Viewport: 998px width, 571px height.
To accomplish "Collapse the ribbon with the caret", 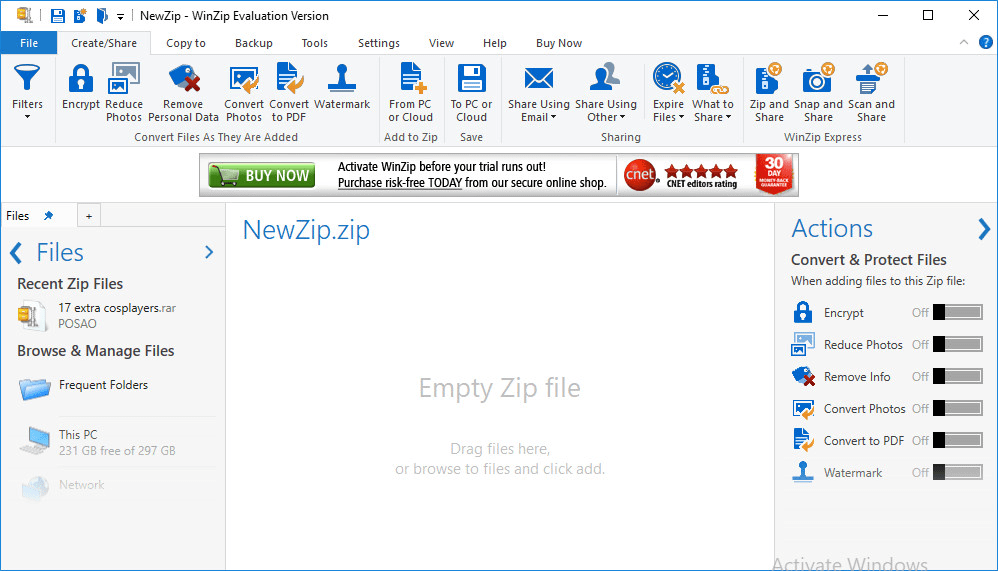I will (x=964, y=43).
